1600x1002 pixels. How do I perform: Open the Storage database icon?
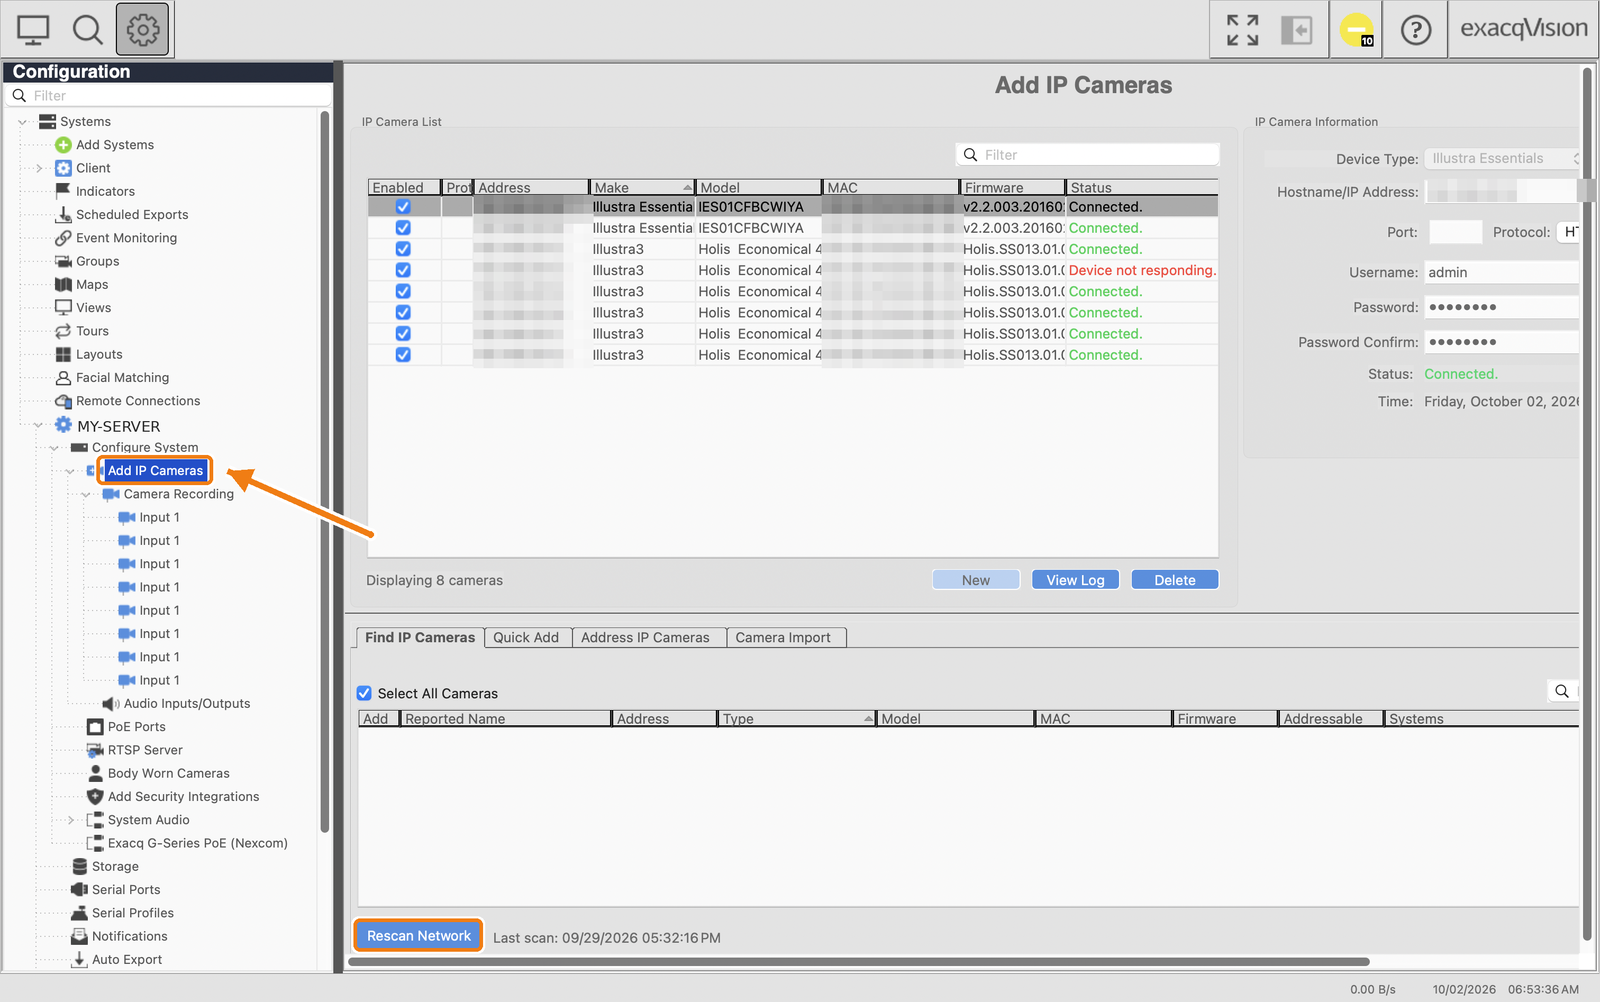tap(79, 866)
